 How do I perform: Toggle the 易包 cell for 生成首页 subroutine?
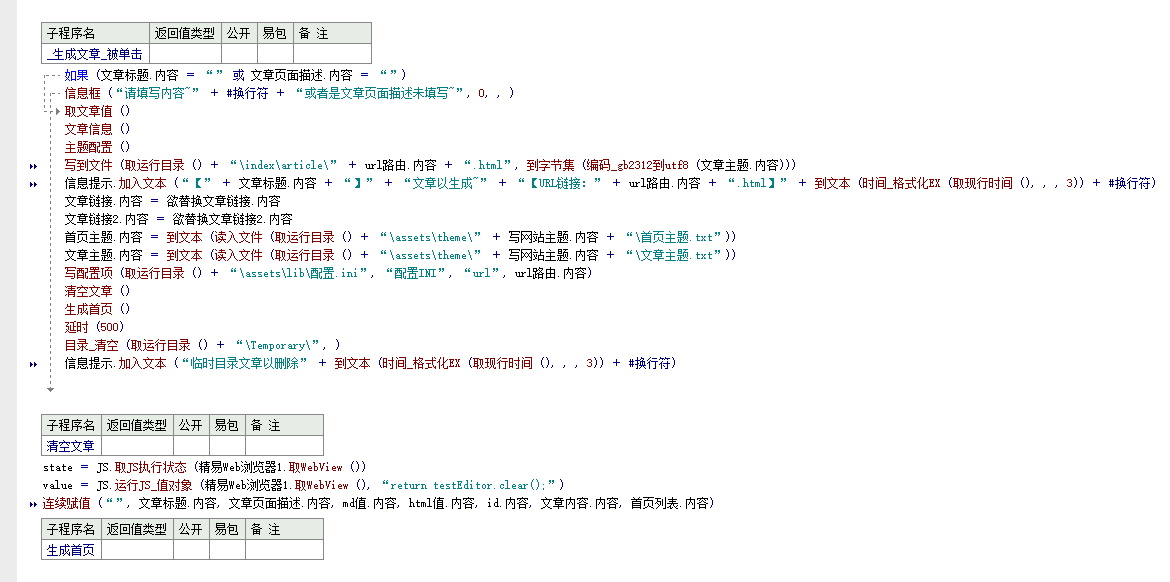click(227, 550)
